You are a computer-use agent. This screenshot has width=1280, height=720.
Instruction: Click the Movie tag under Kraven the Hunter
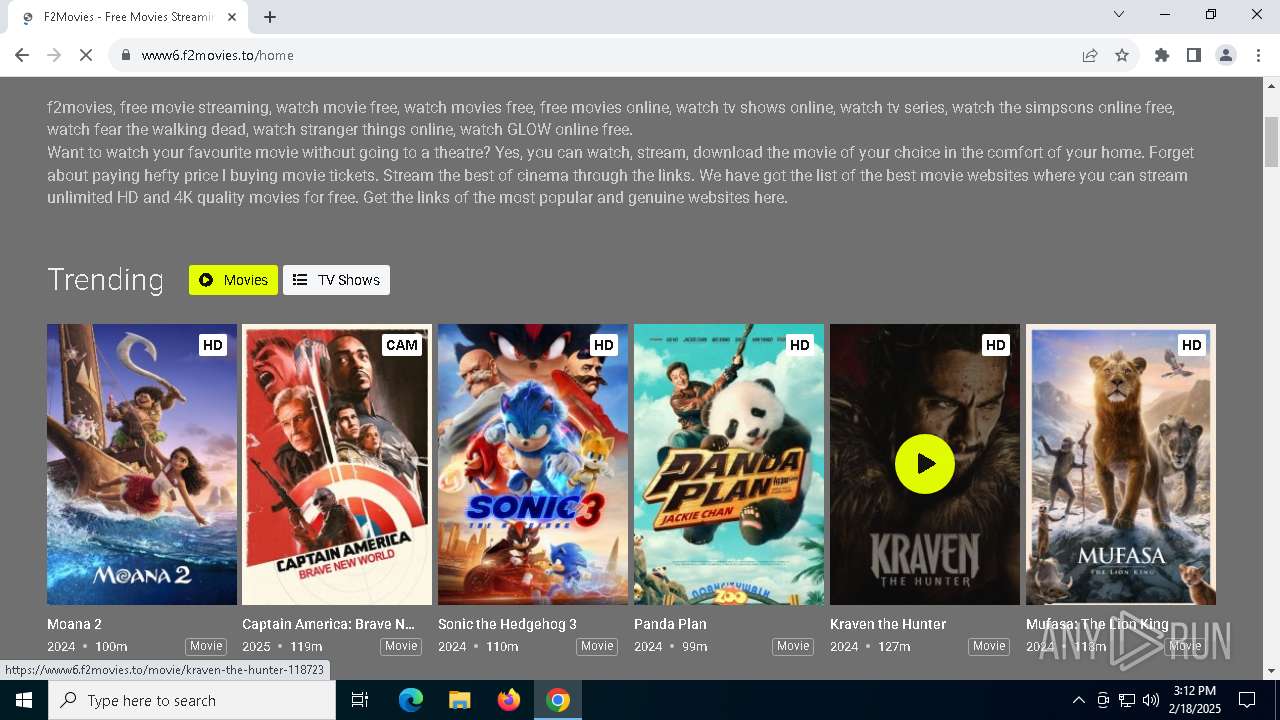[989, 646]
